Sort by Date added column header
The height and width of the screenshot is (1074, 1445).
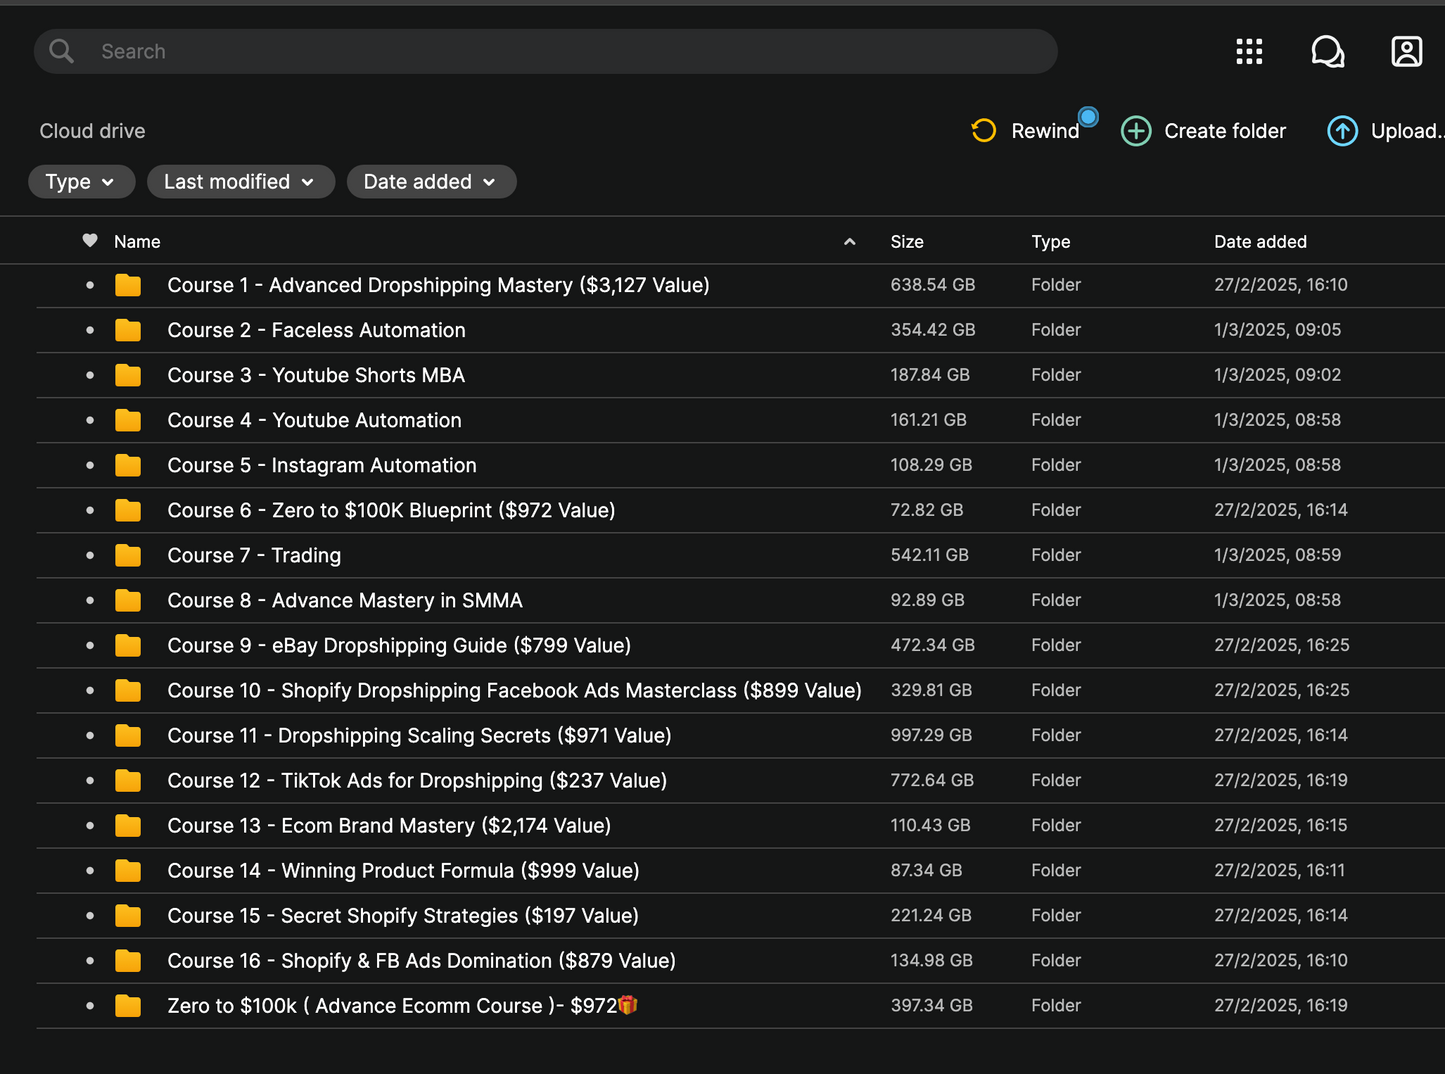pyautogui.click(x=1260, y=242)
